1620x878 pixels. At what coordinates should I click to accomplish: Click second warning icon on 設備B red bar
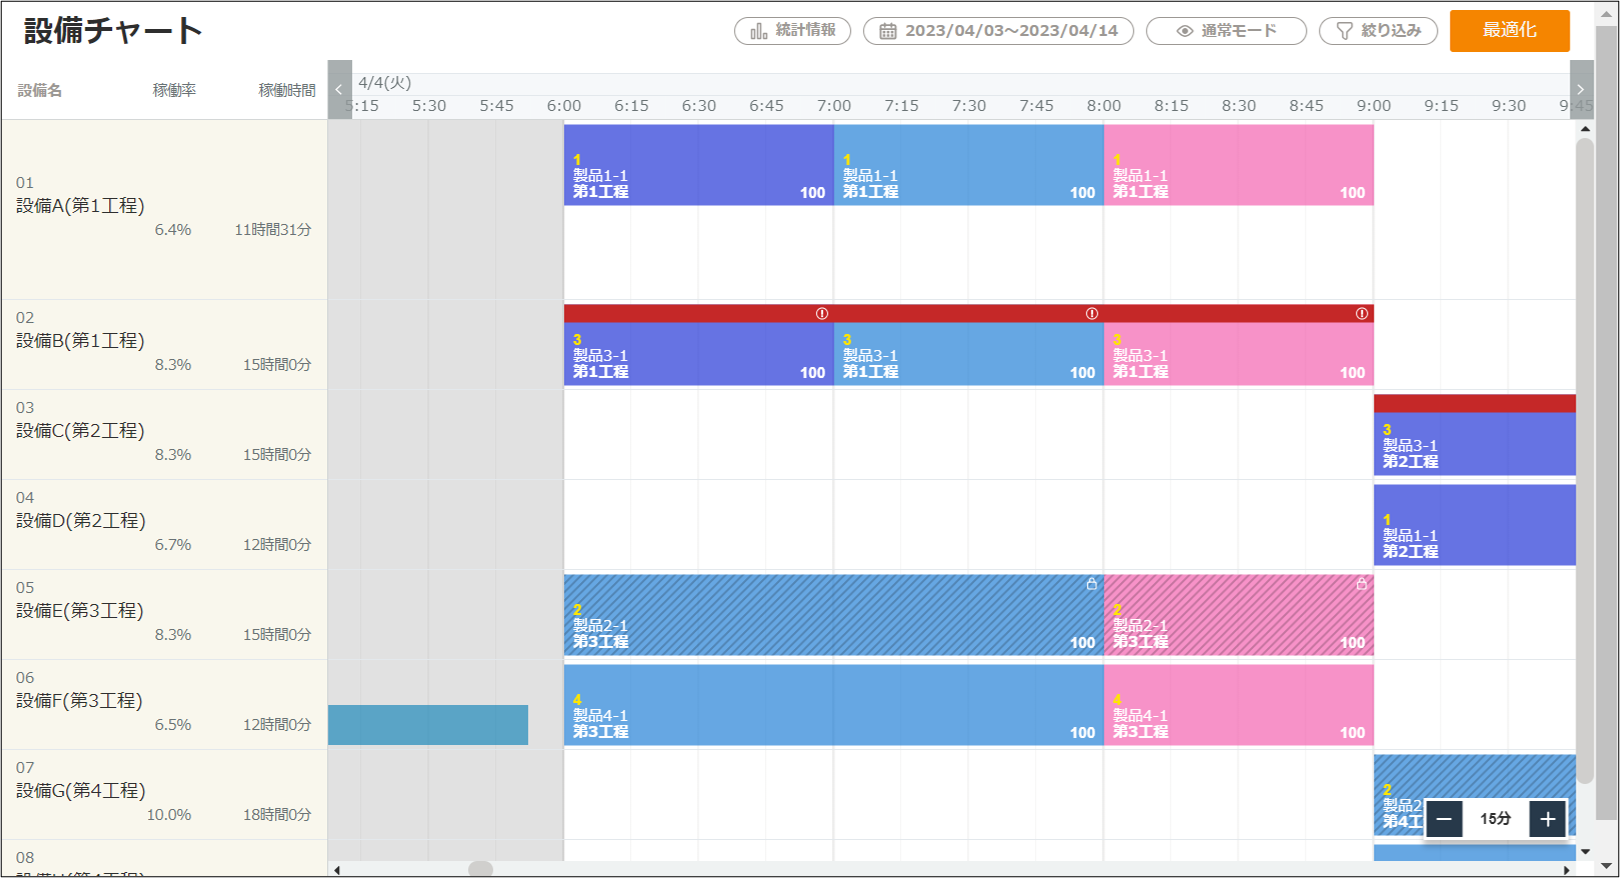[x=1092, y=313]
